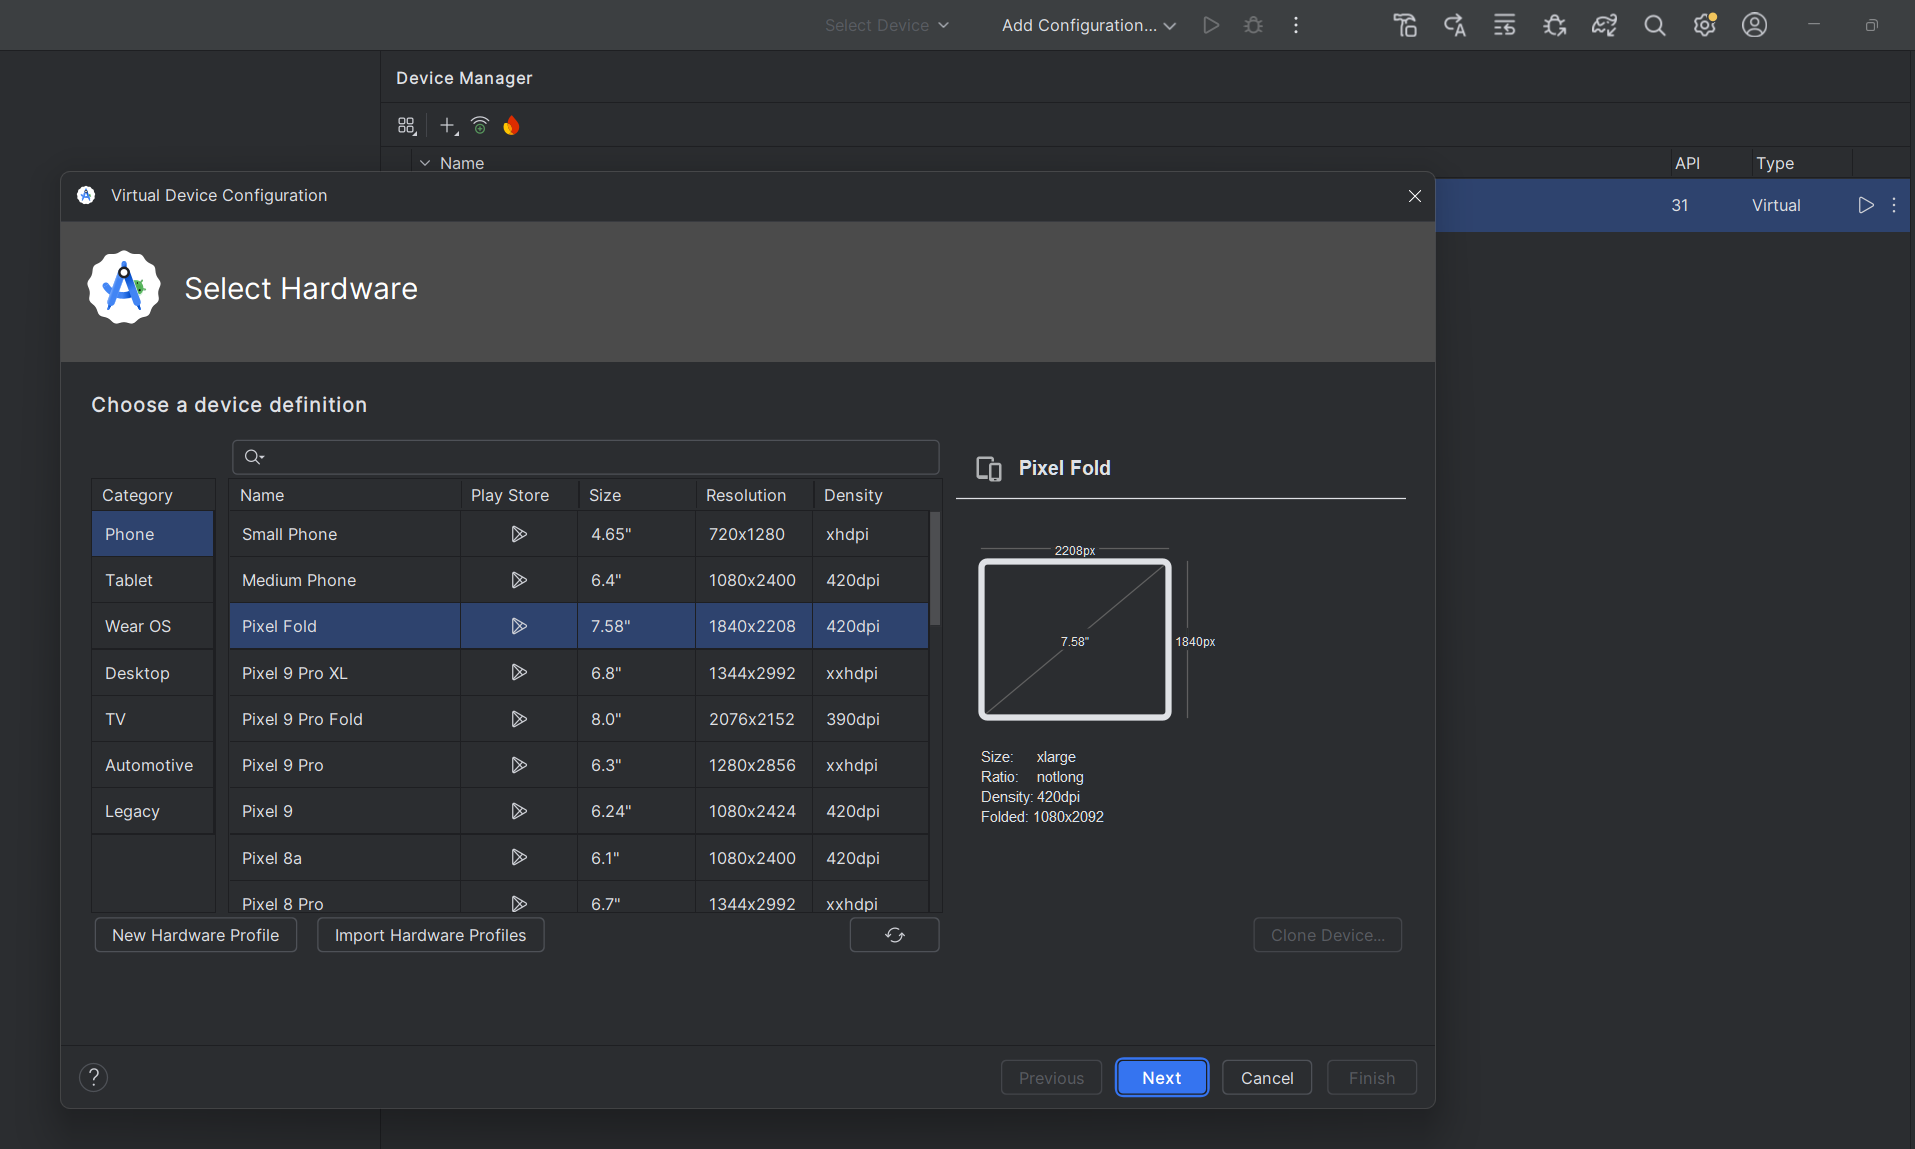Click the Run play icon in top toolbar
1915x1149 pixels.
click(1211, 25)
